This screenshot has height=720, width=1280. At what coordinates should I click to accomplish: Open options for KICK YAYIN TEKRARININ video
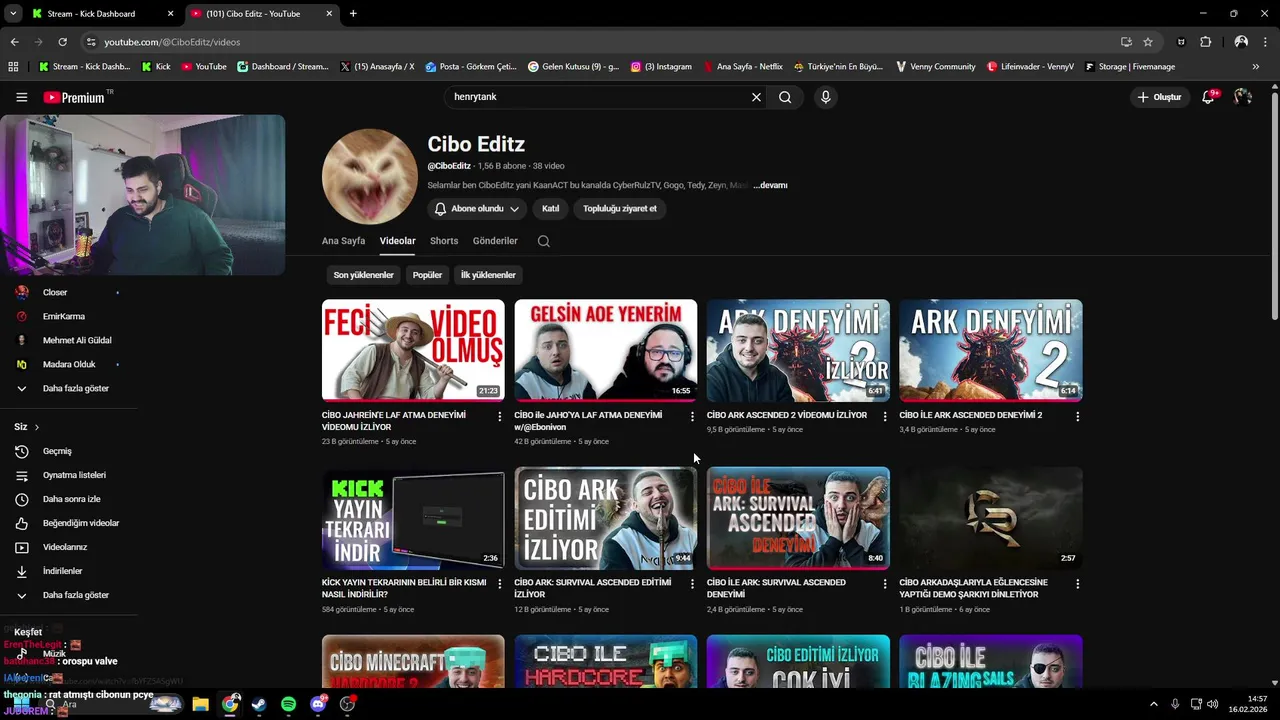tap(500, 584)
